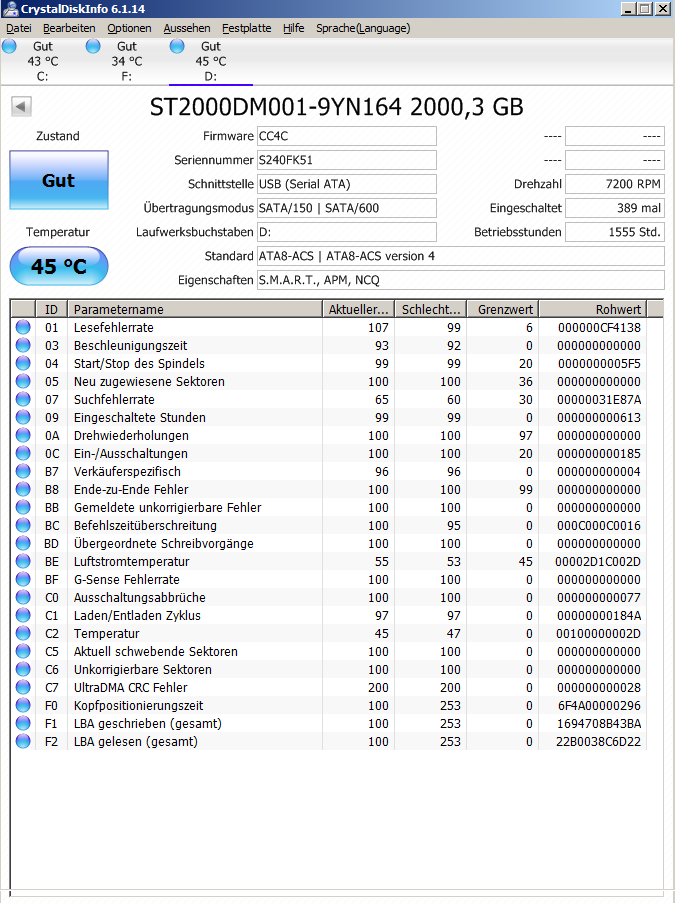Image resolution: width=675 pixels, height=903 pixels.
Task: Click status orb of Luftstromtemperatur row
Action: (x=23, y=561)
